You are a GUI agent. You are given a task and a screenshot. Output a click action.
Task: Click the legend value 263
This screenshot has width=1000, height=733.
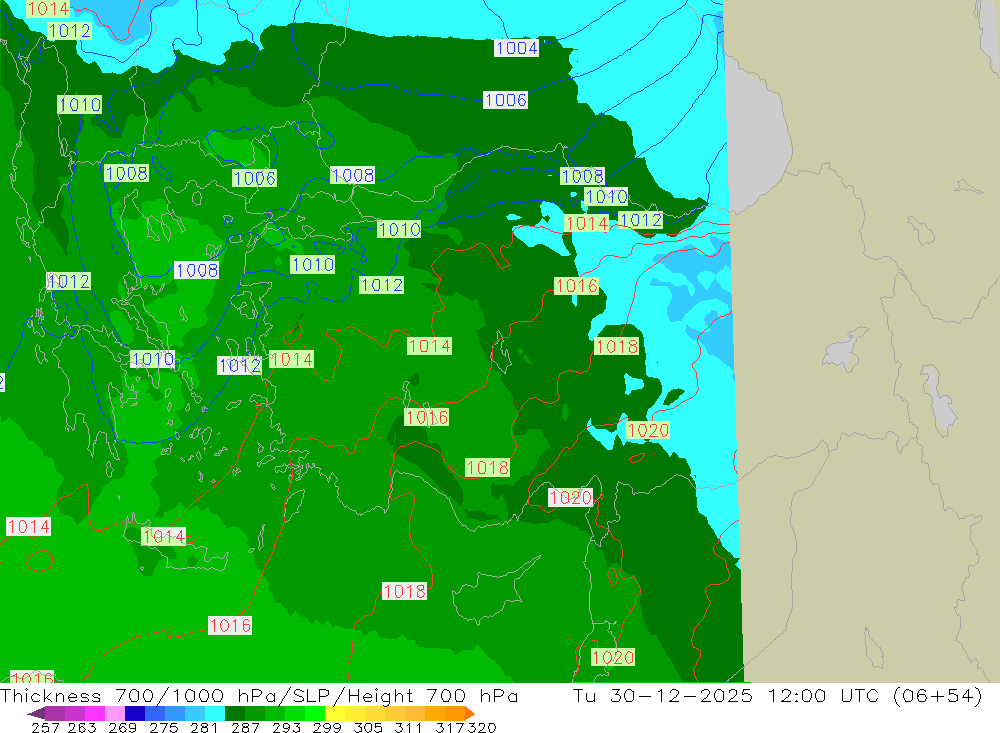pos(82,727)
